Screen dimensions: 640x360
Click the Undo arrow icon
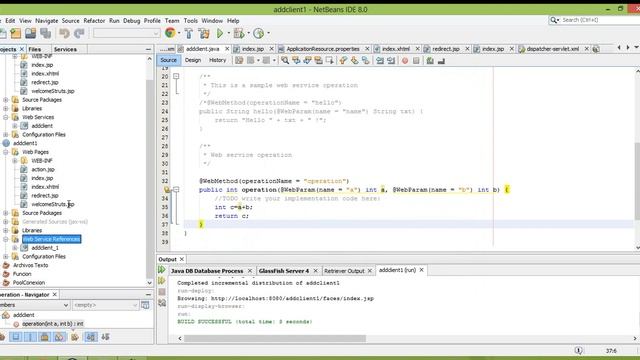click(x=64, y=33)
